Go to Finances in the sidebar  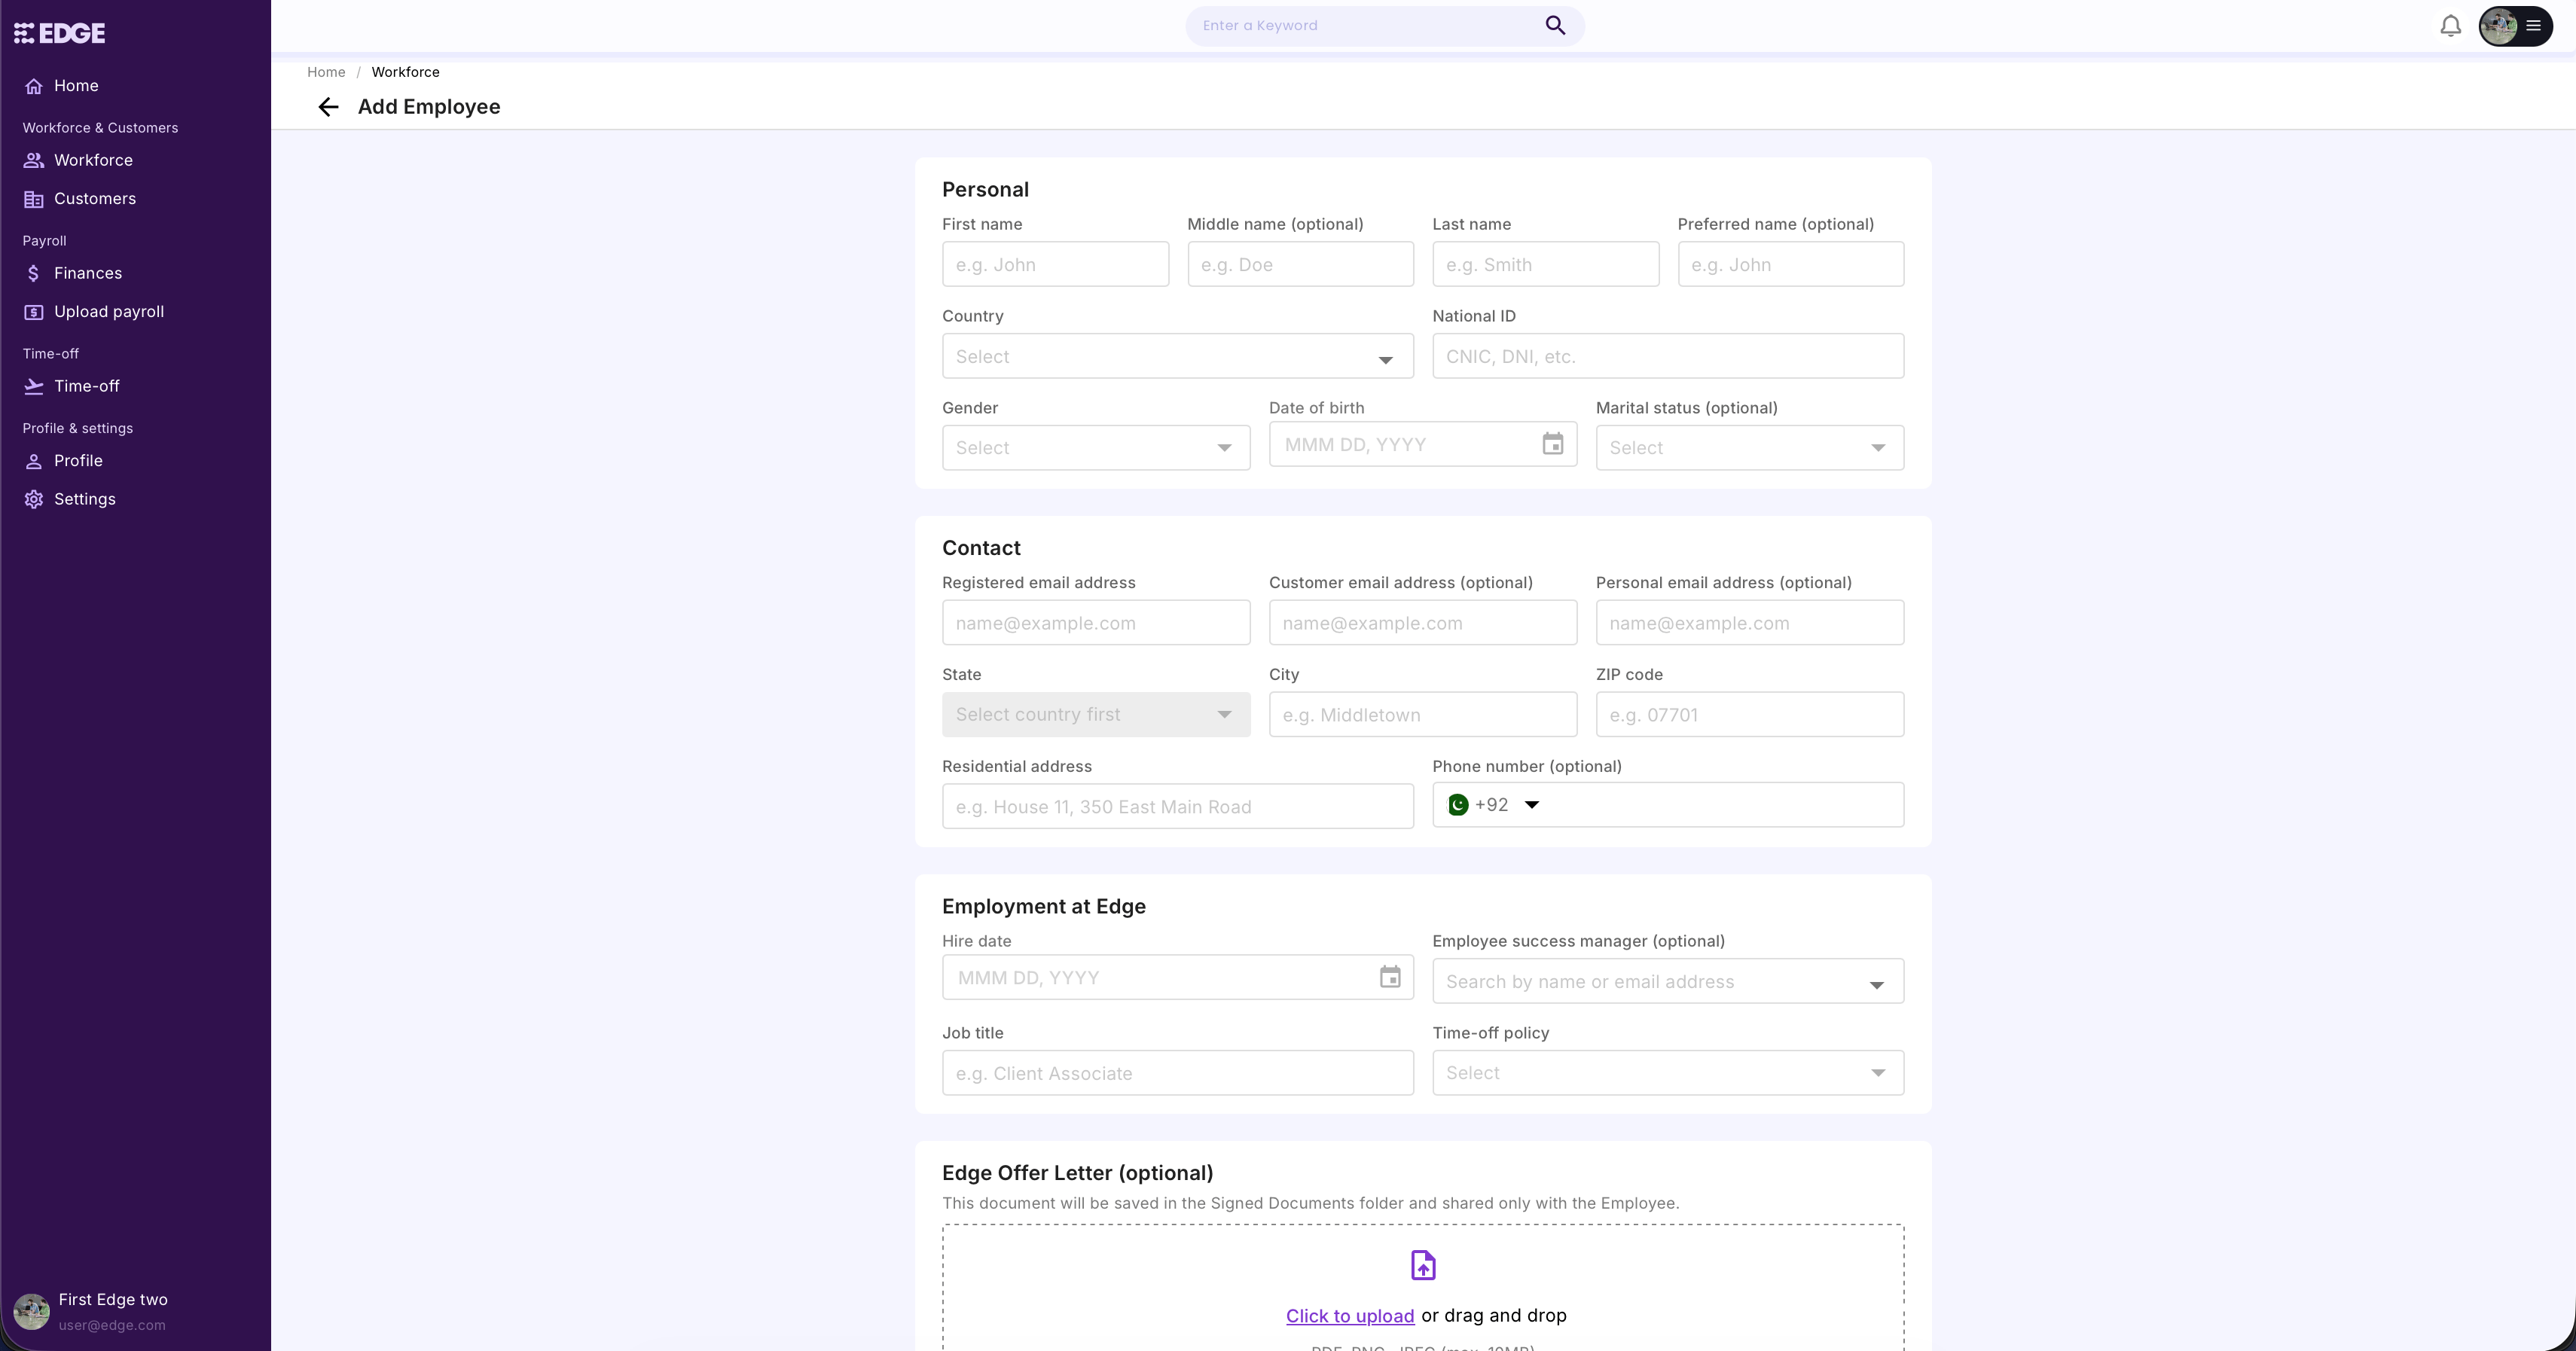click(x=88, y=273)
